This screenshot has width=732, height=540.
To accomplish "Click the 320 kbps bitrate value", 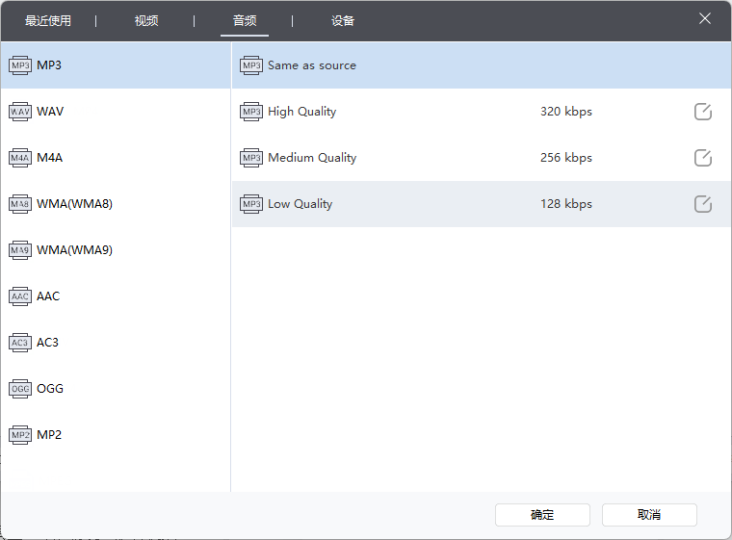I will click(566, 112).
